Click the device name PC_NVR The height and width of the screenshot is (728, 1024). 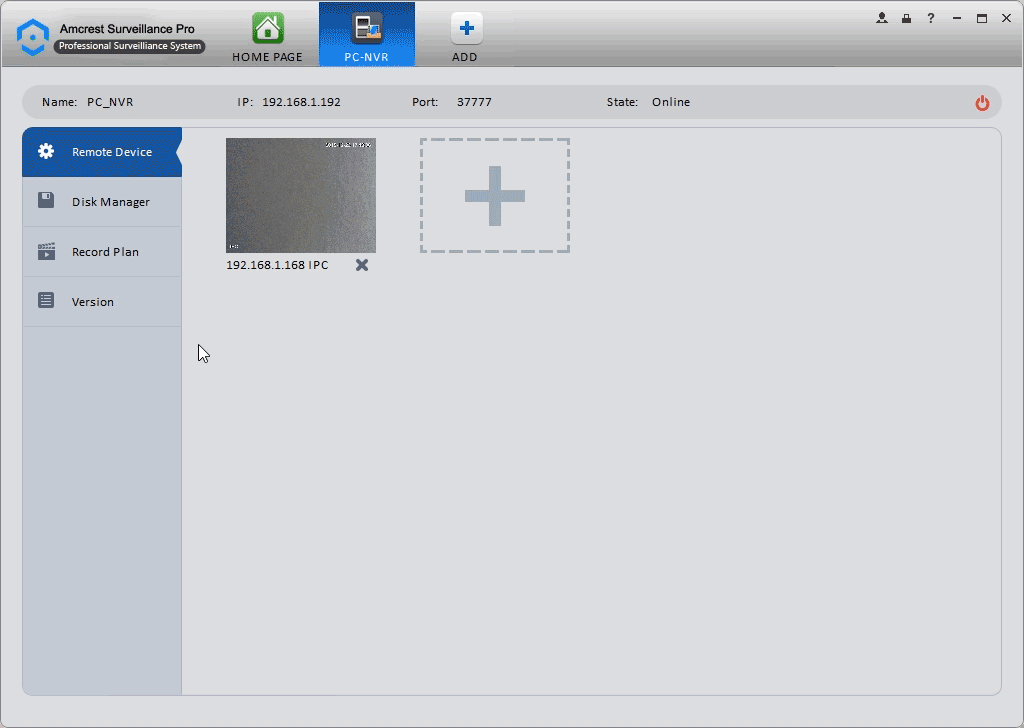(x=110, y=103)
